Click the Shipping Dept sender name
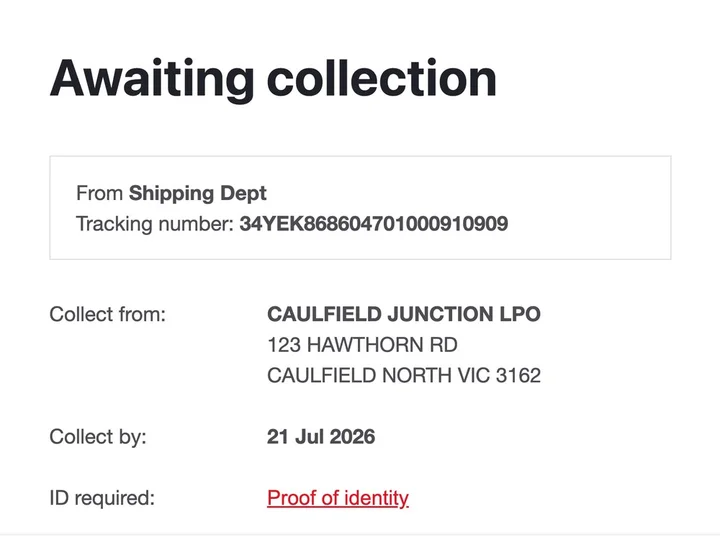The width and height of the screenshot is (720, 537). point(197,193)
